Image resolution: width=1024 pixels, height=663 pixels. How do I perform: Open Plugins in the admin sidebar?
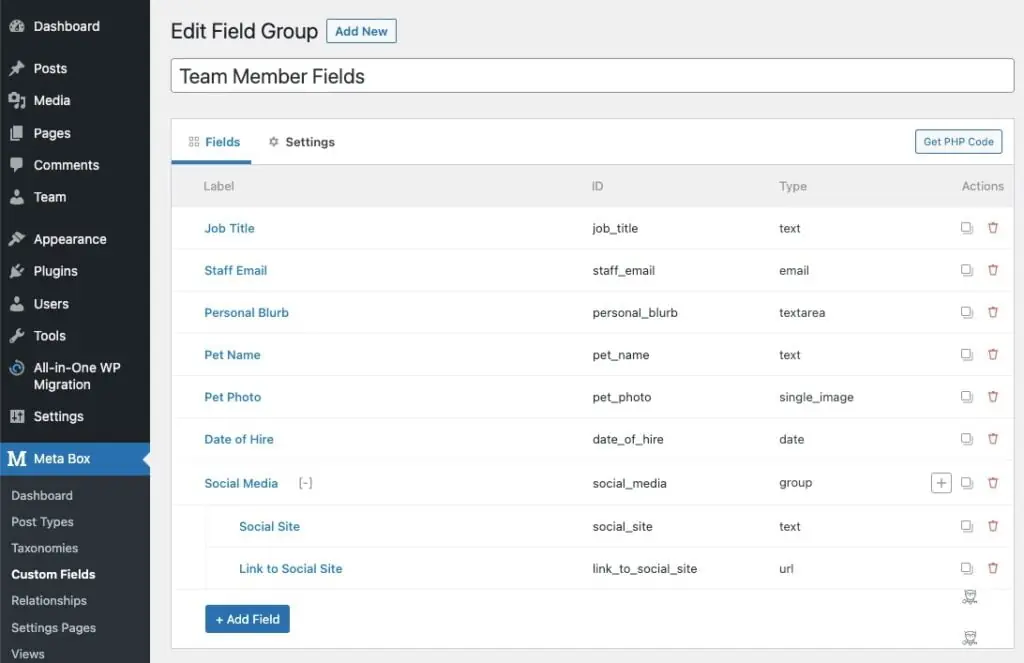pos(75,271)
